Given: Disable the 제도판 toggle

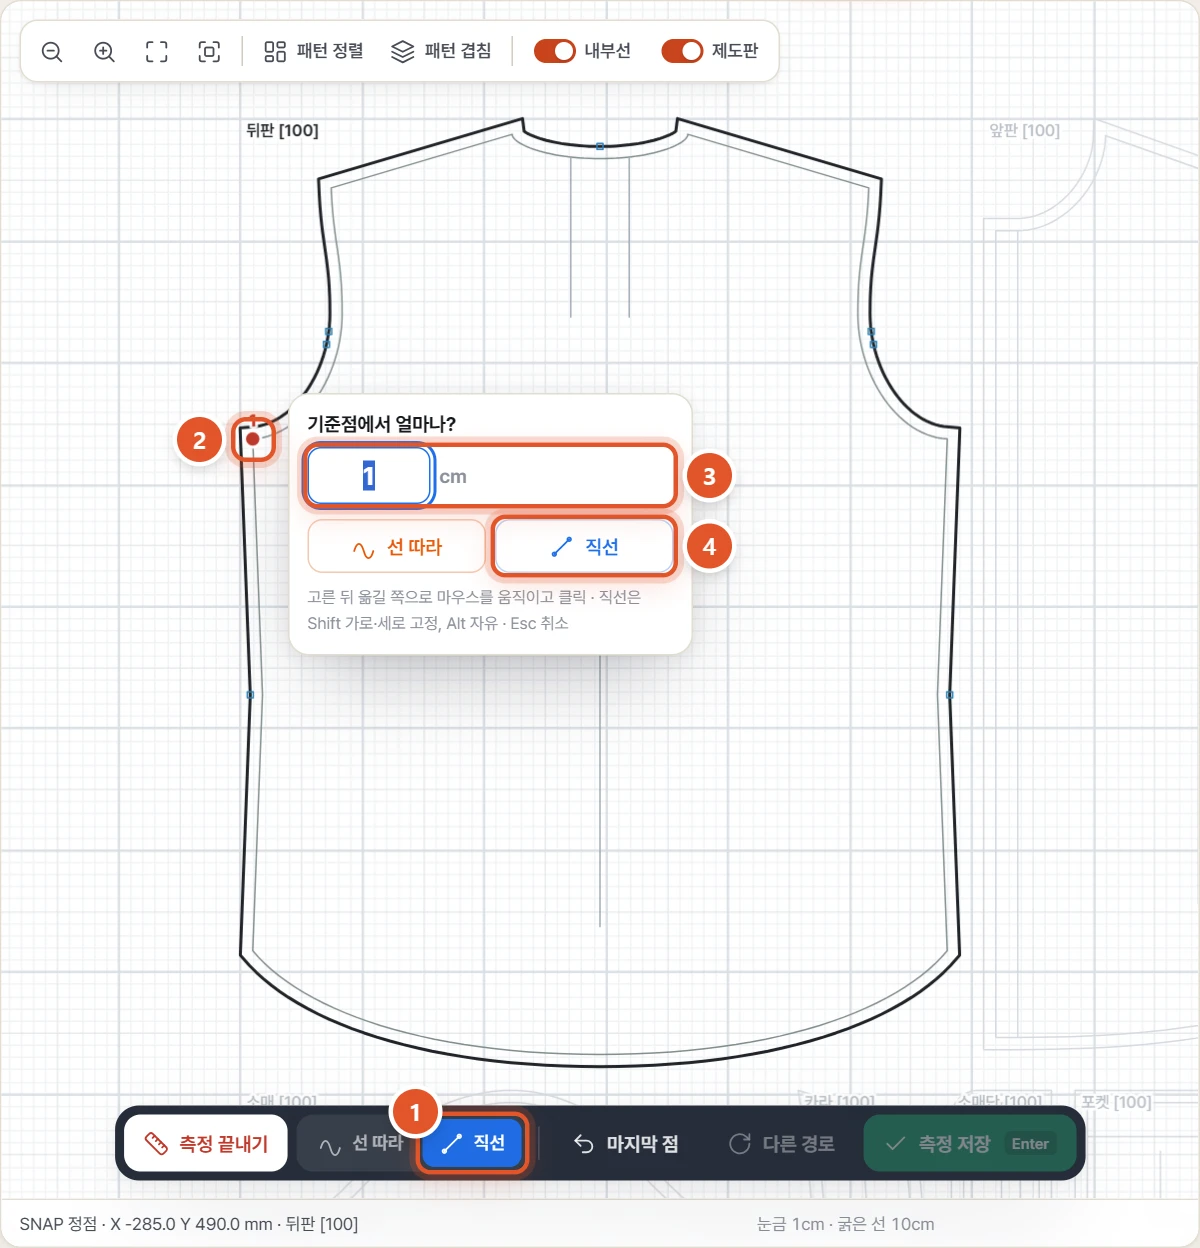Looking at the screenshot, I should (x=682, y=51).
